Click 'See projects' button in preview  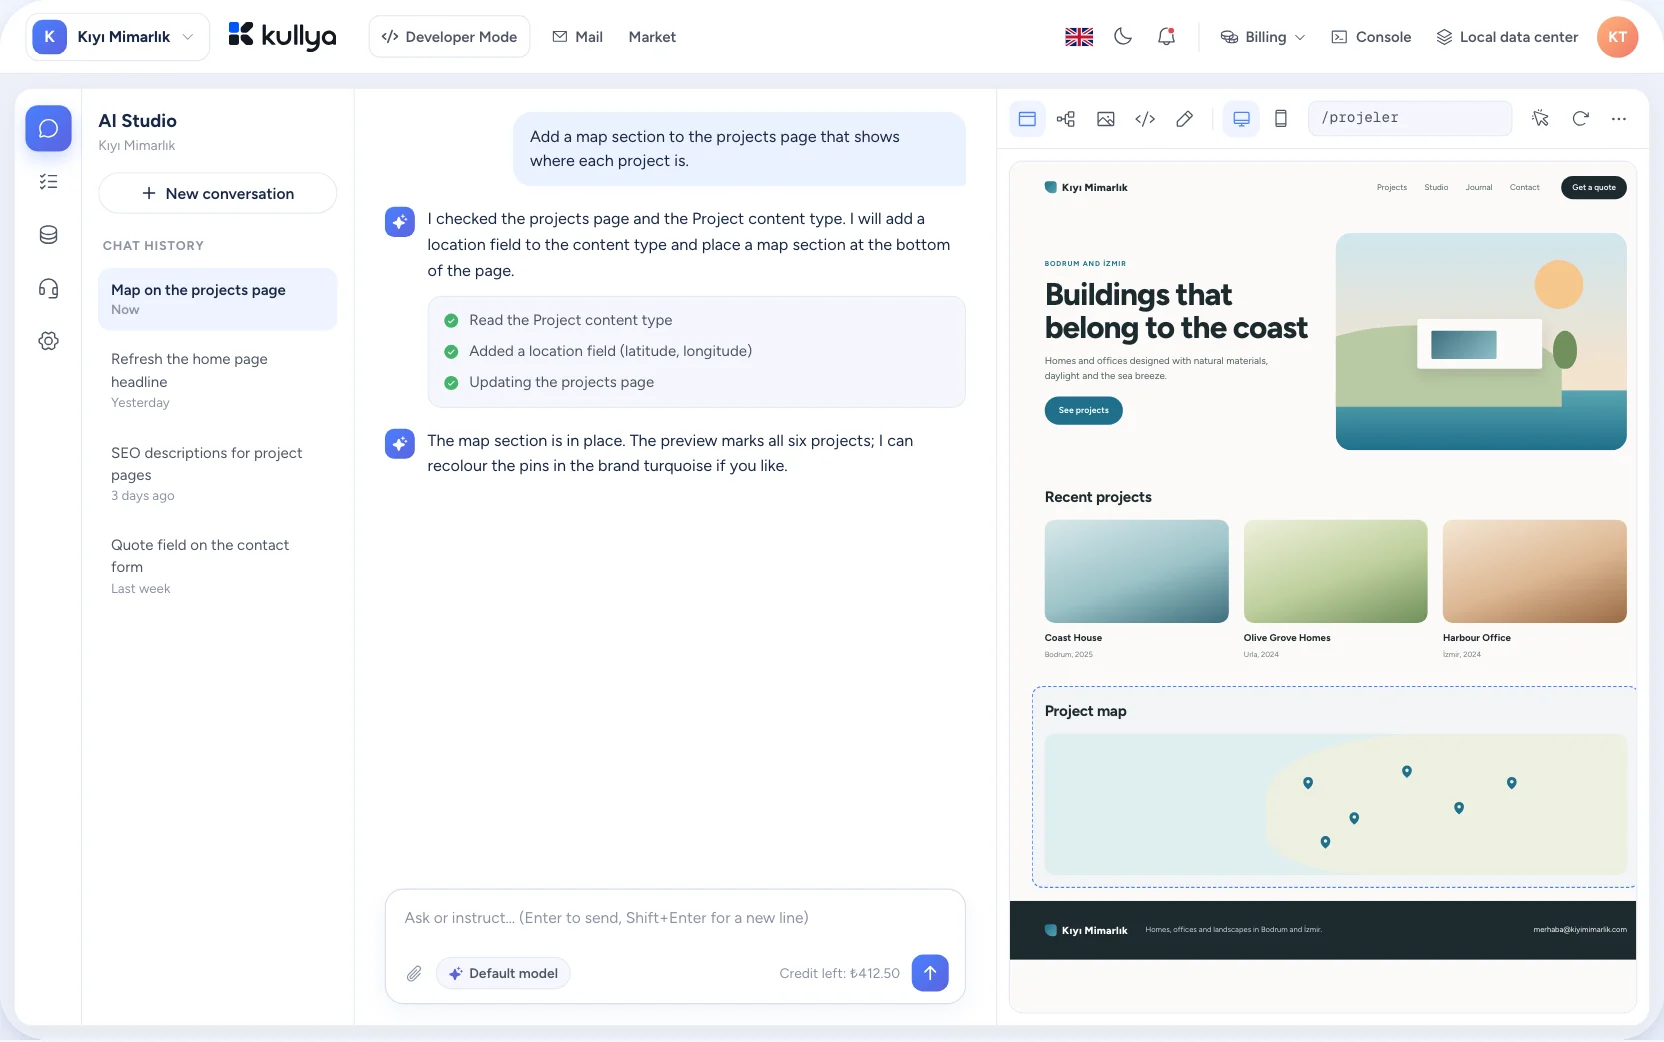(1083, 410)
